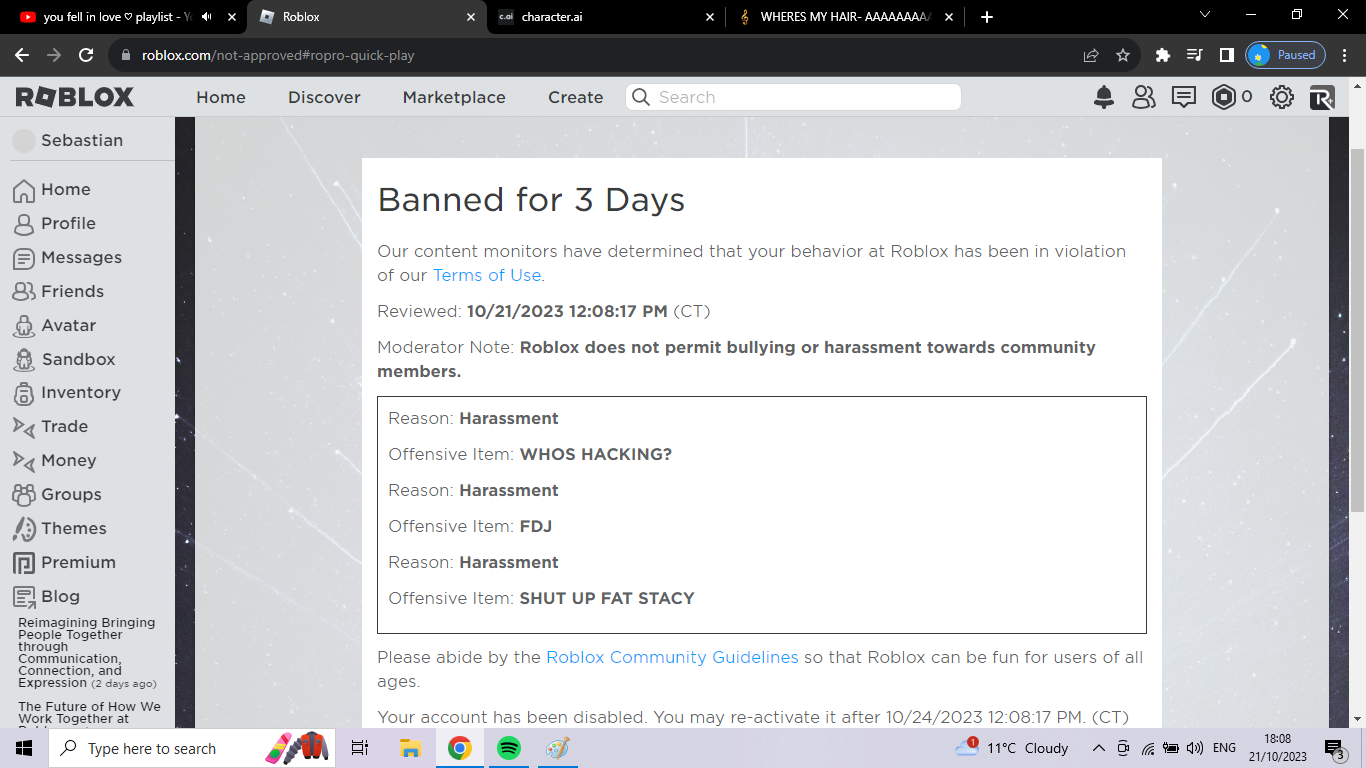
Task: Click the browser back arrow
Action: (22, 55)
